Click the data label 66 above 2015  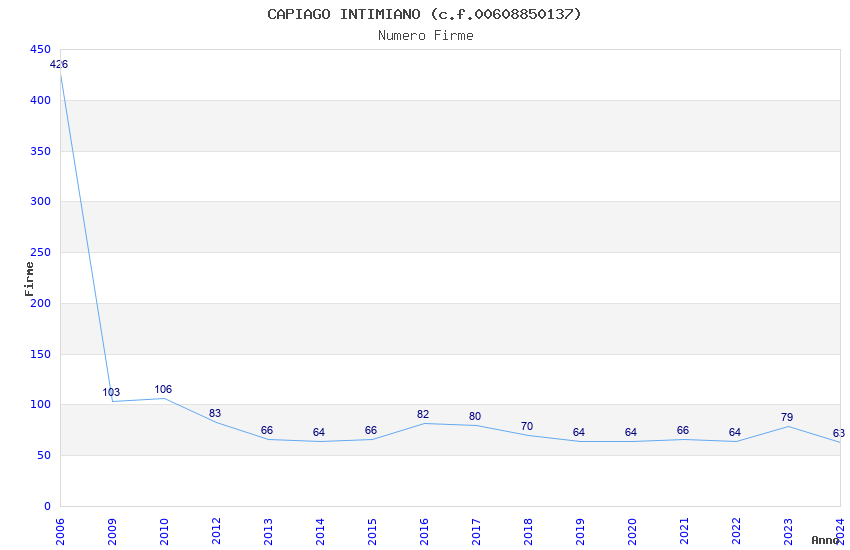pos(371,430)
